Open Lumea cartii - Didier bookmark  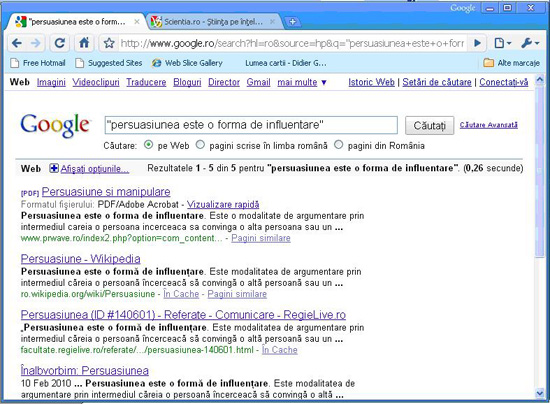(x=286, y=63)
